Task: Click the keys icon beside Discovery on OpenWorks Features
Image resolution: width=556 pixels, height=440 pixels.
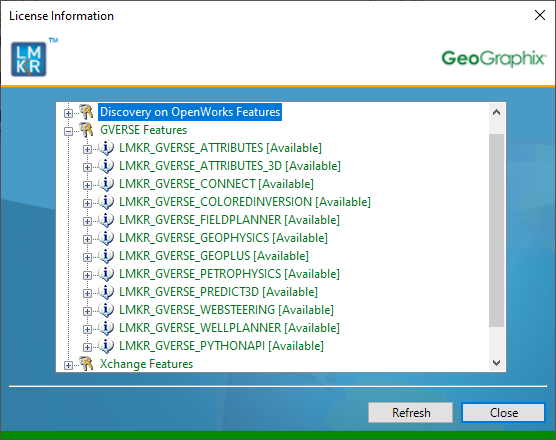Action: [x=86, y=112]
